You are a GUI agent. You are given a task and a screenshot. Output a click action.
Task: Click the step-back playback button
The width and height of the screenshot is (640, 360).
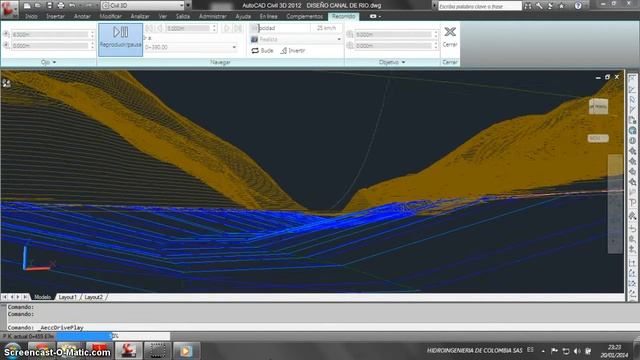point(160,28)
